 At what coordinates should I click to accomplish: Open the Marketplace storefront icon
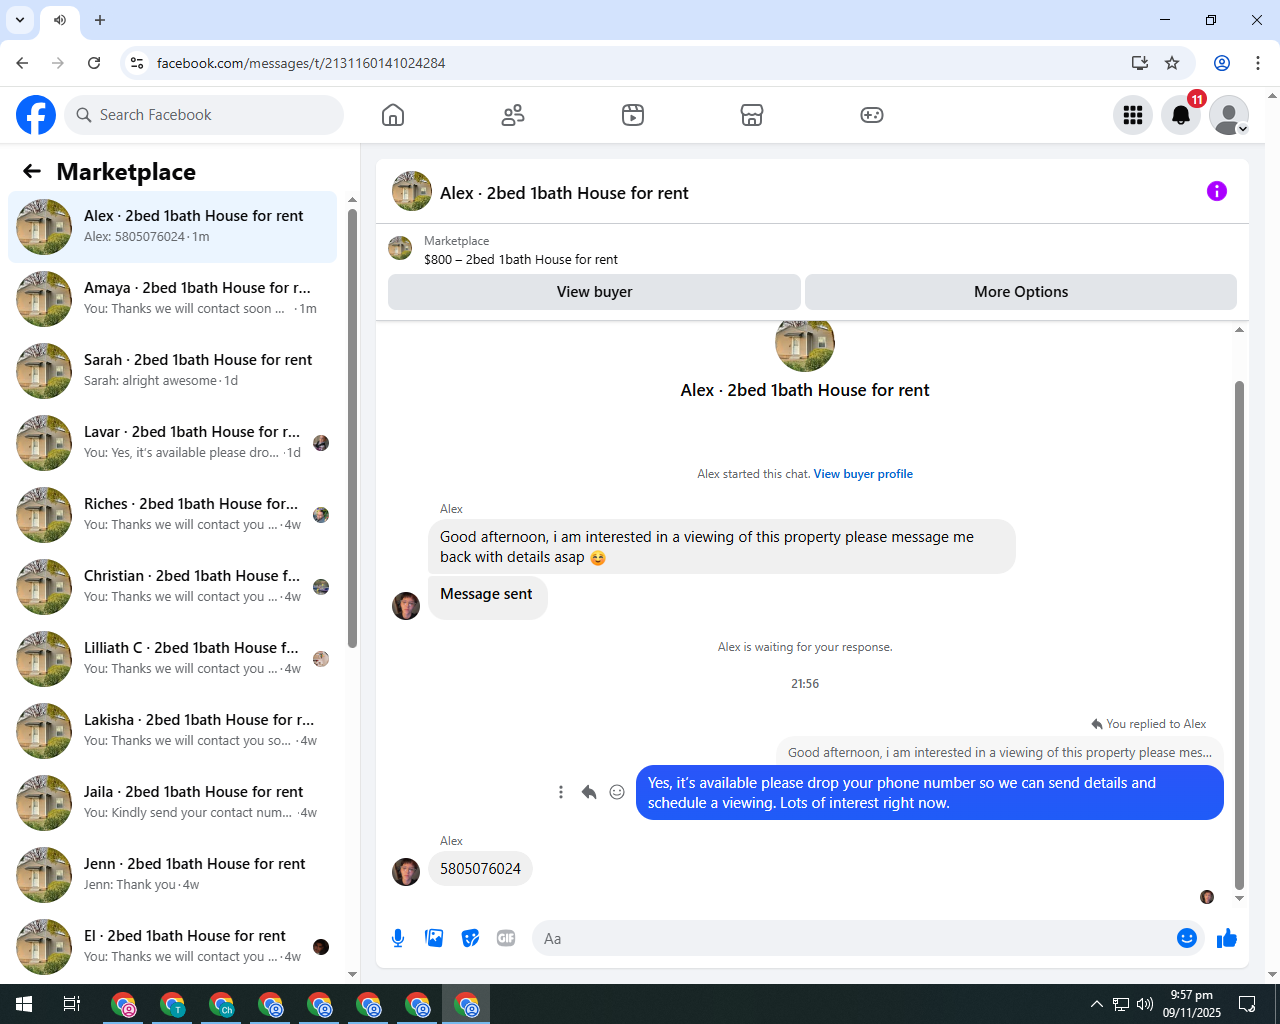752,115
